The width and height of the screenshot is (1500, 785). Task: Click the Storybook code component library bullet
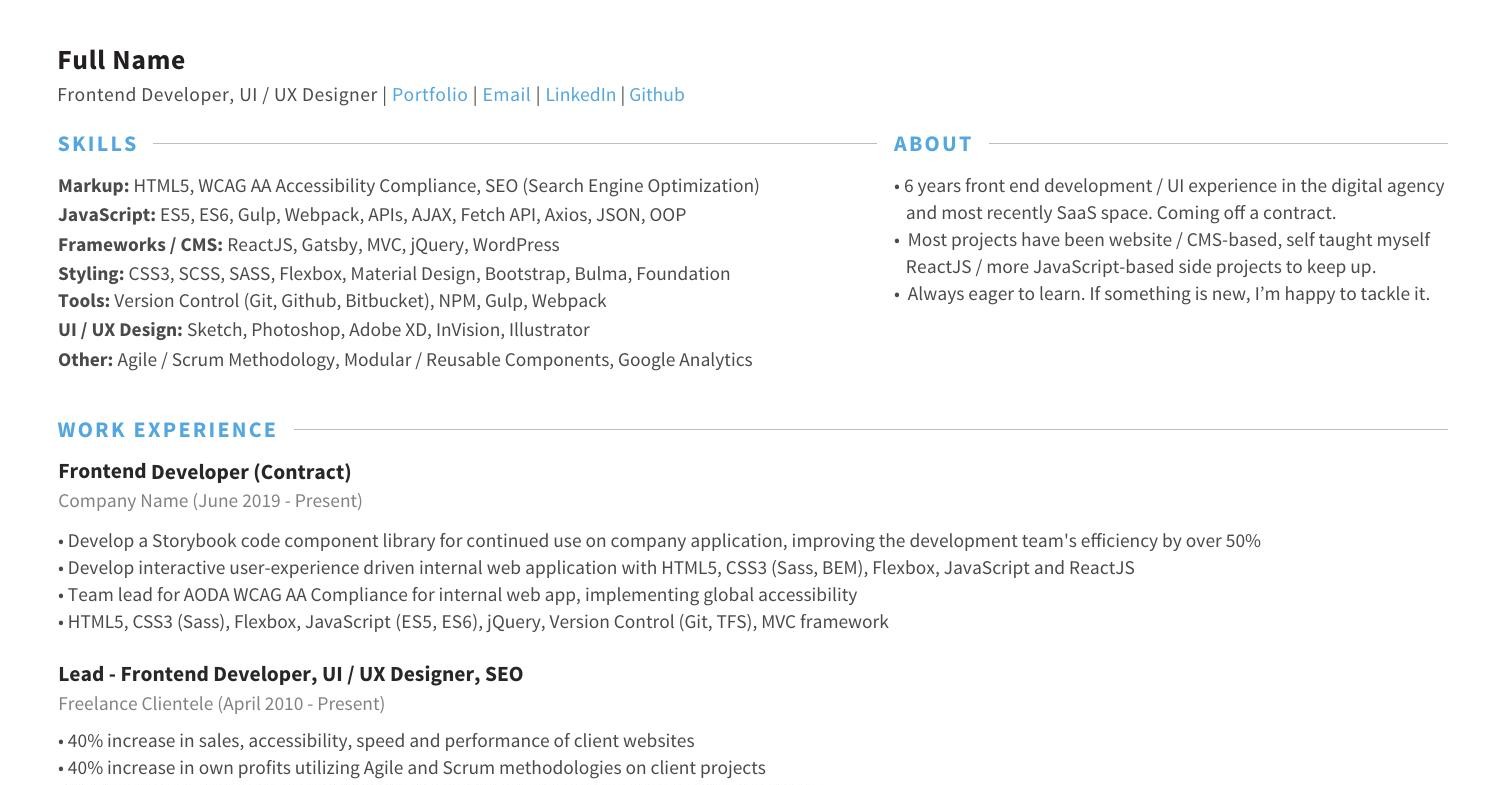click(x=660, y=541)
